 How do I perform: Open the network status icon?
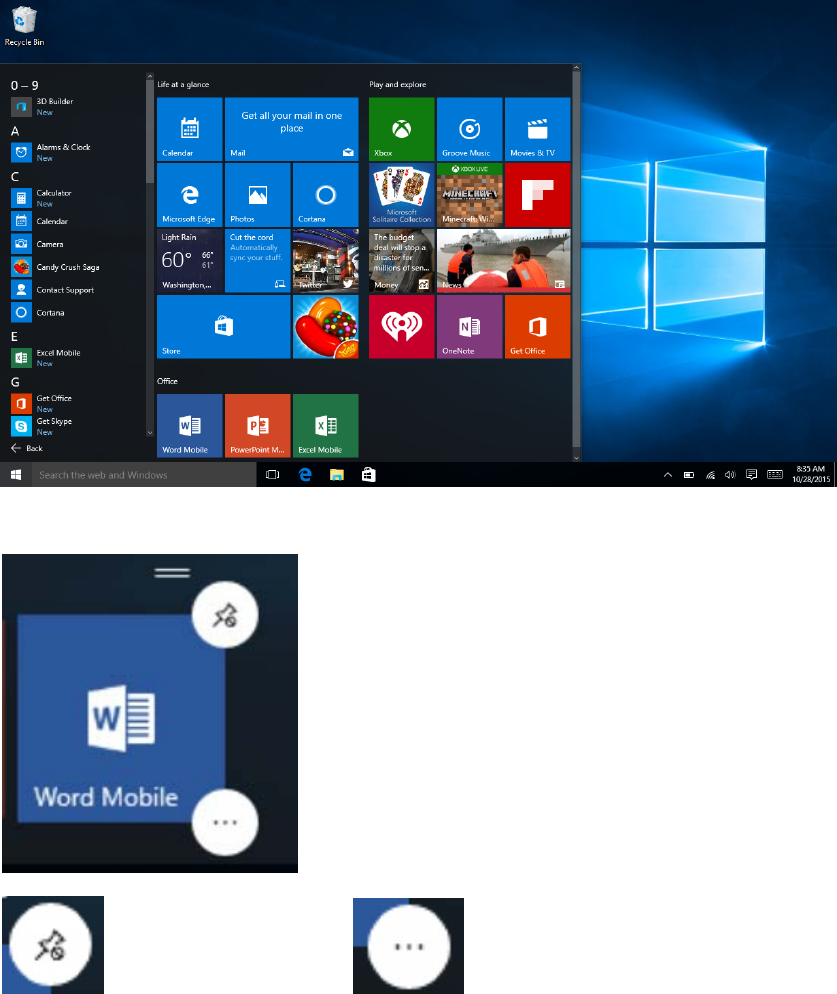[710, 475]
